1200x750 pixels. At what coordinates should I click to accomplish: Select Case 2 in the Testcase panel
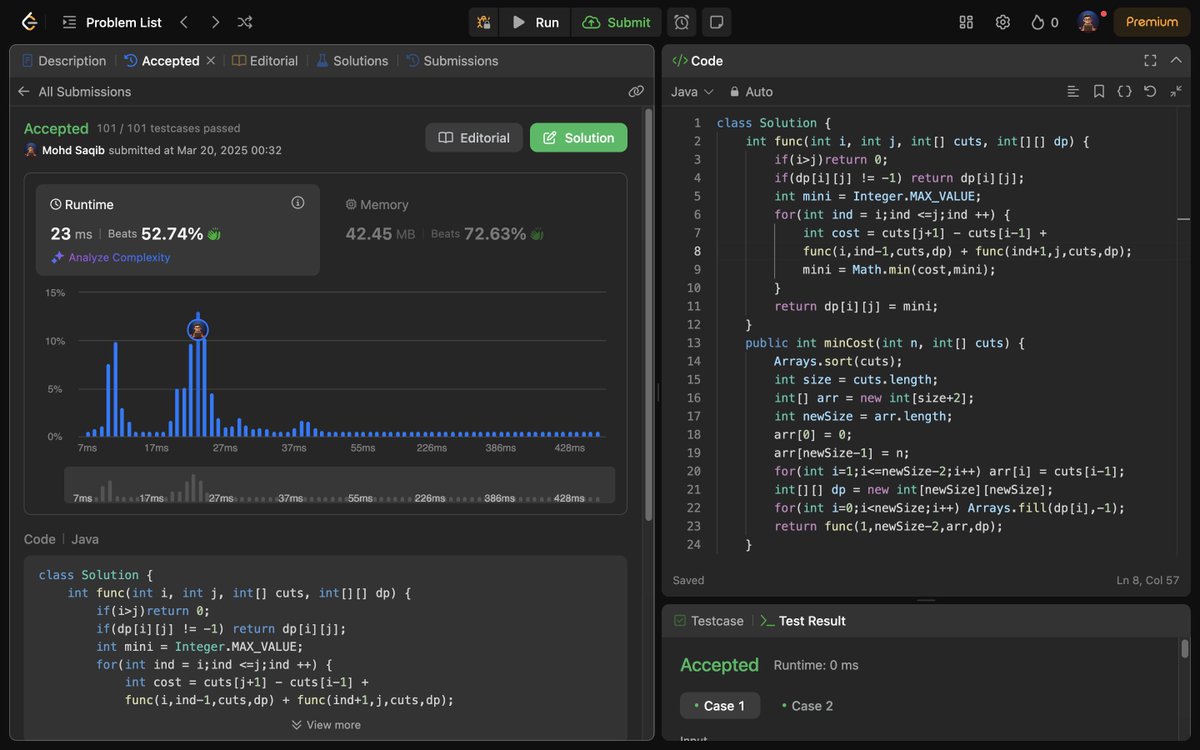pos(807,705)
